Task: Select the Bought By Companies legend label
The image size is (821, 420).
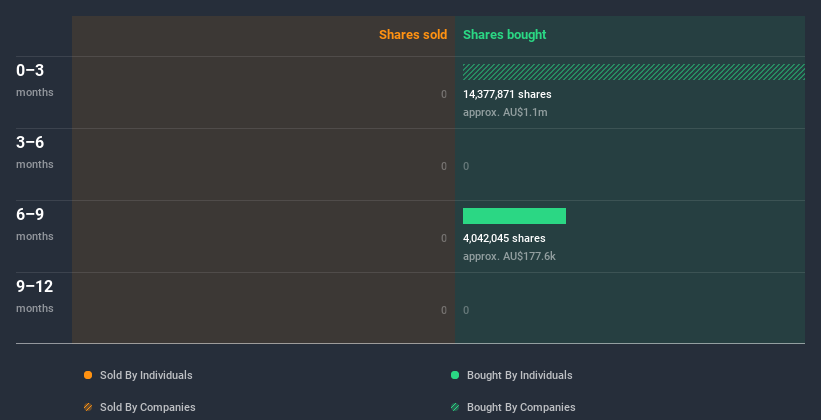Action: (521, 407)
